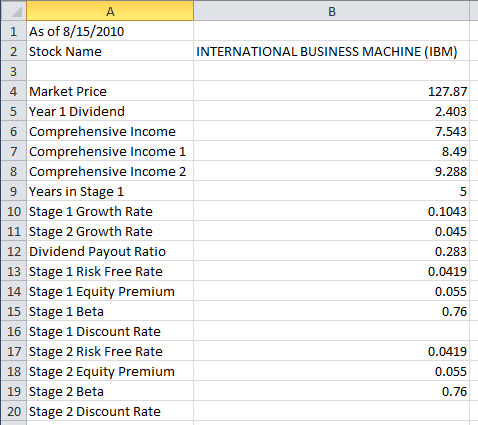Select column A header

tap(110, 12)
